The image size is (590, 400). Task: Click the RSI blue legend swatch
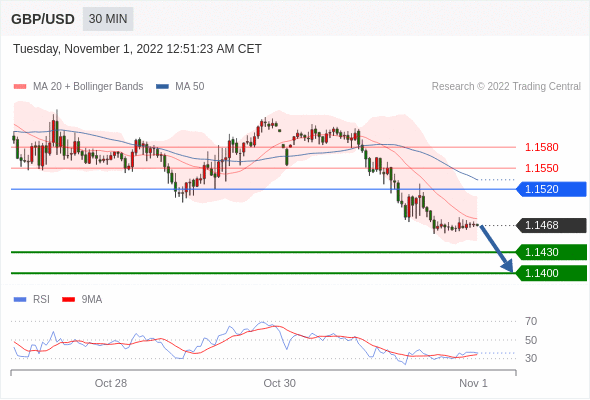20,300
